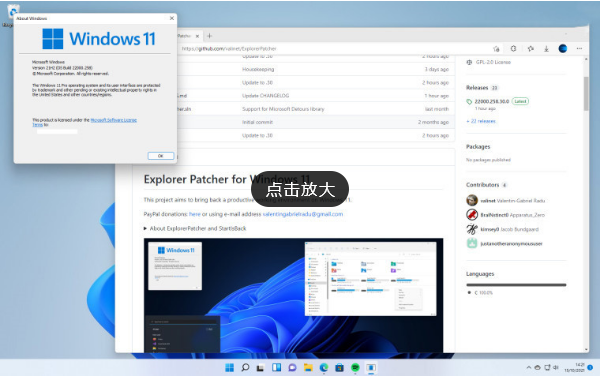The height and width of the screenshot is (379, 600).
Task: Show hidden system tray icons
Action: click(x=528, y=368)
